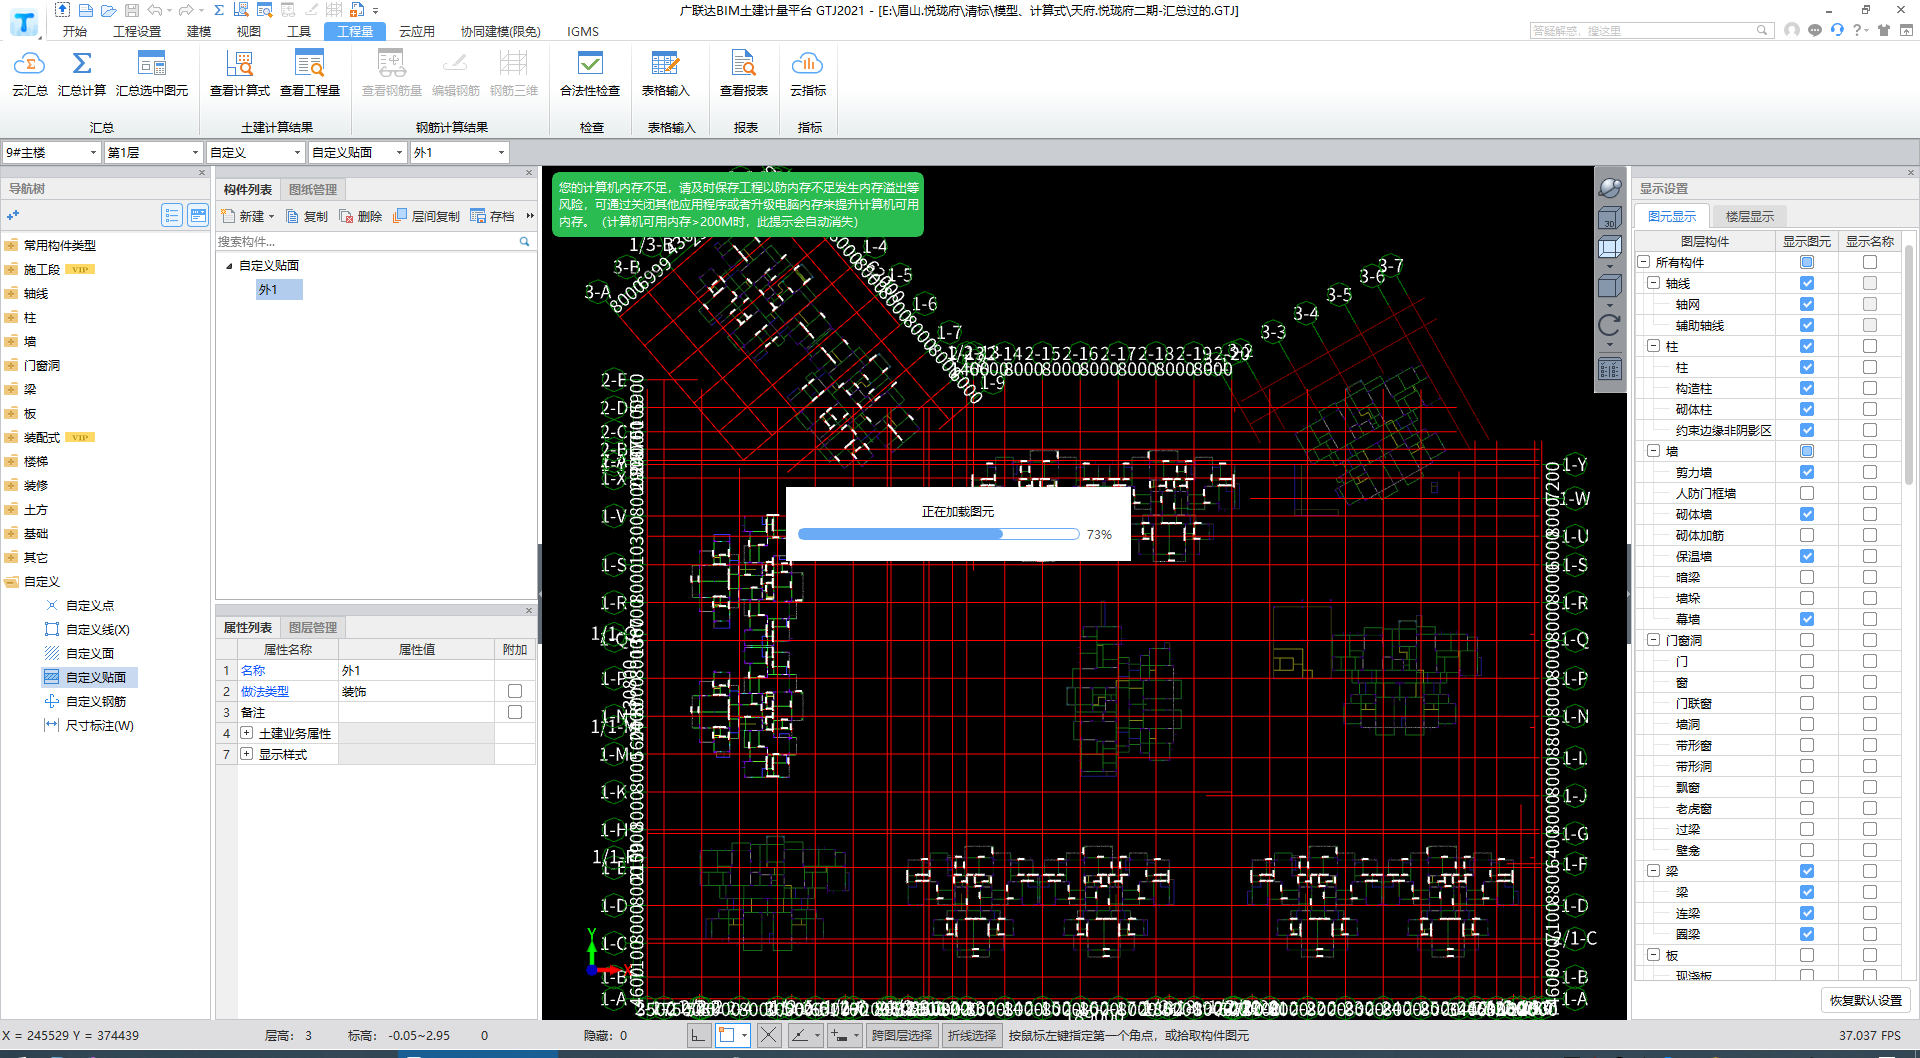This screenshot has height=1058, width=1920.
Task: Click the 正在加载图元 progress bar
Action: pyautogui.click(x=938, y=534)
